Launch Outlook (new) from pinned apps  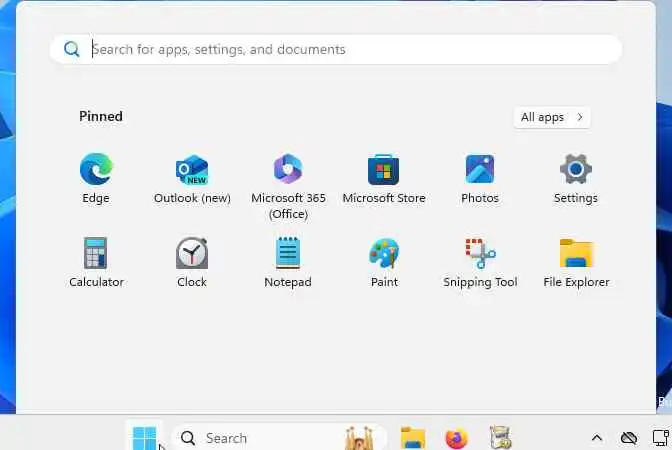click(192, 179)
